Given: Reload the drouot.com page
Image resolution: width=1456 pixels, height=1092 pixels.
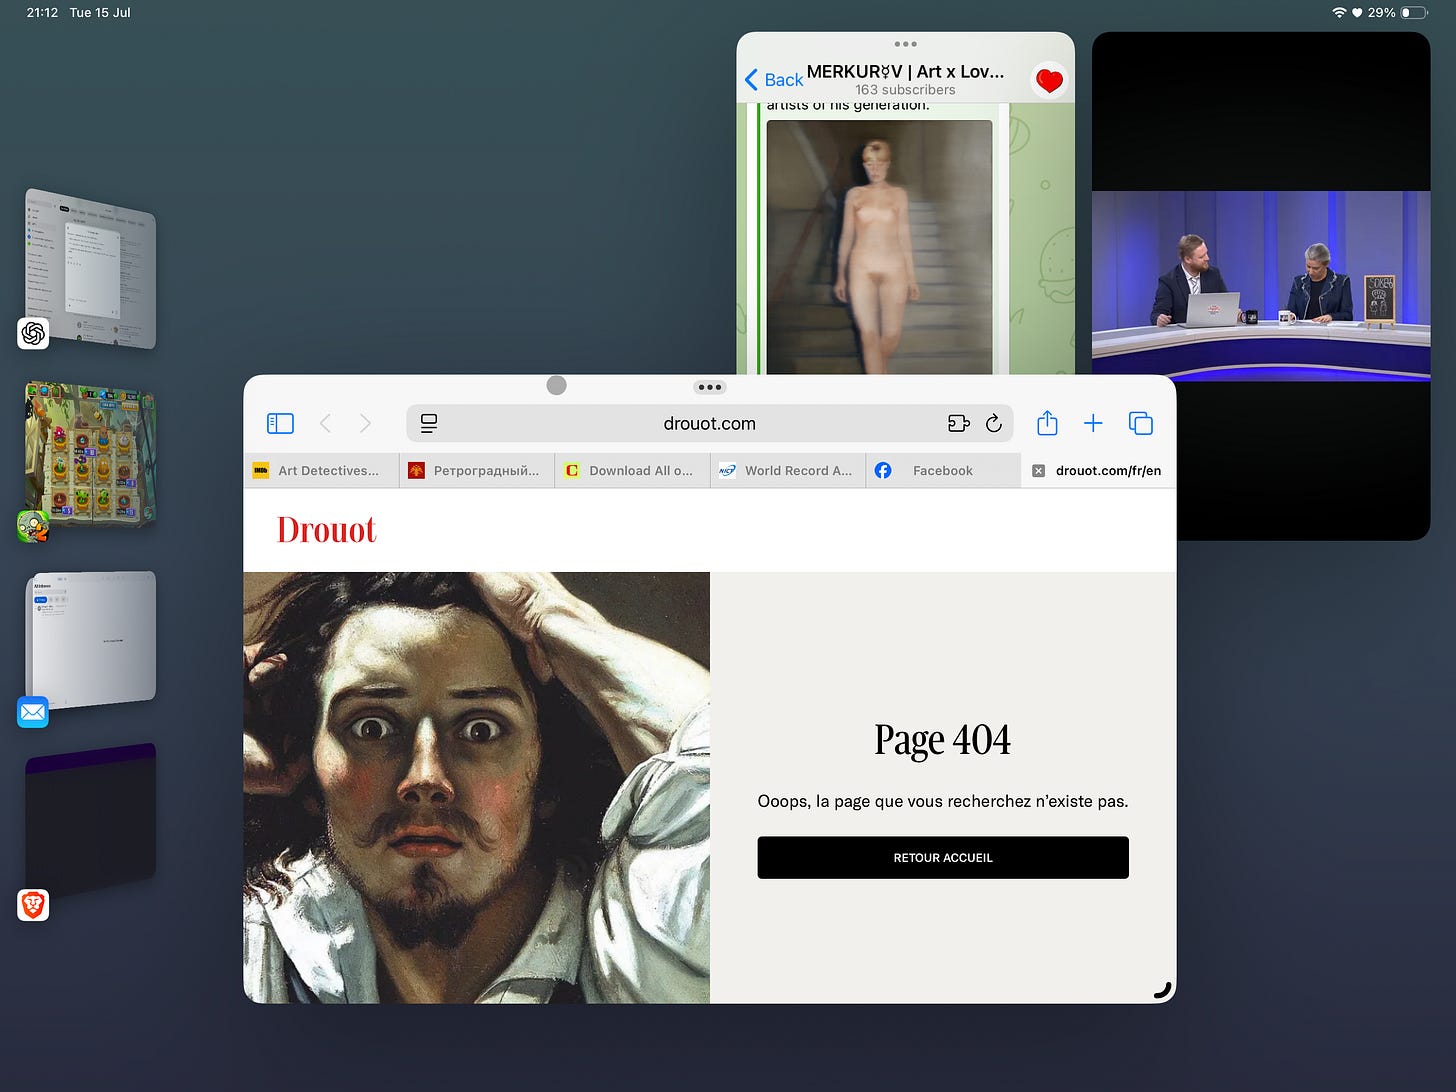Looking at the screenshot, I should point(993,424).
